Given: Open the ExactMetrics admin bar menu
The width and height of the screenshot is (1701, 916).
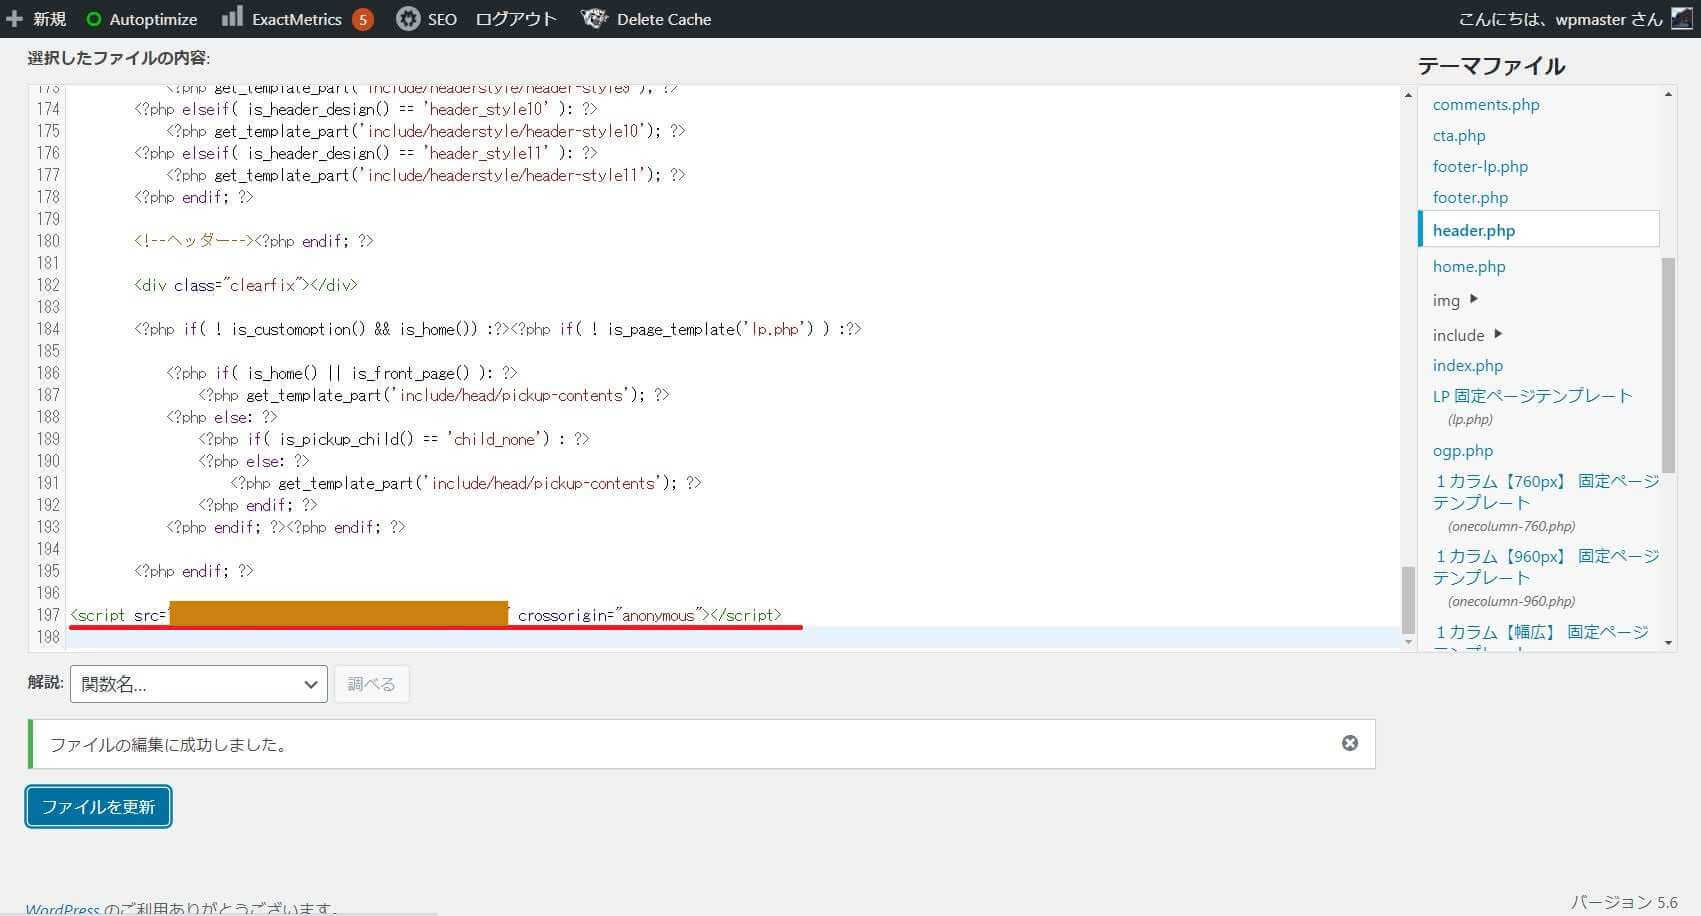Looking at the screenshot, I should click(x=297, y=19).
